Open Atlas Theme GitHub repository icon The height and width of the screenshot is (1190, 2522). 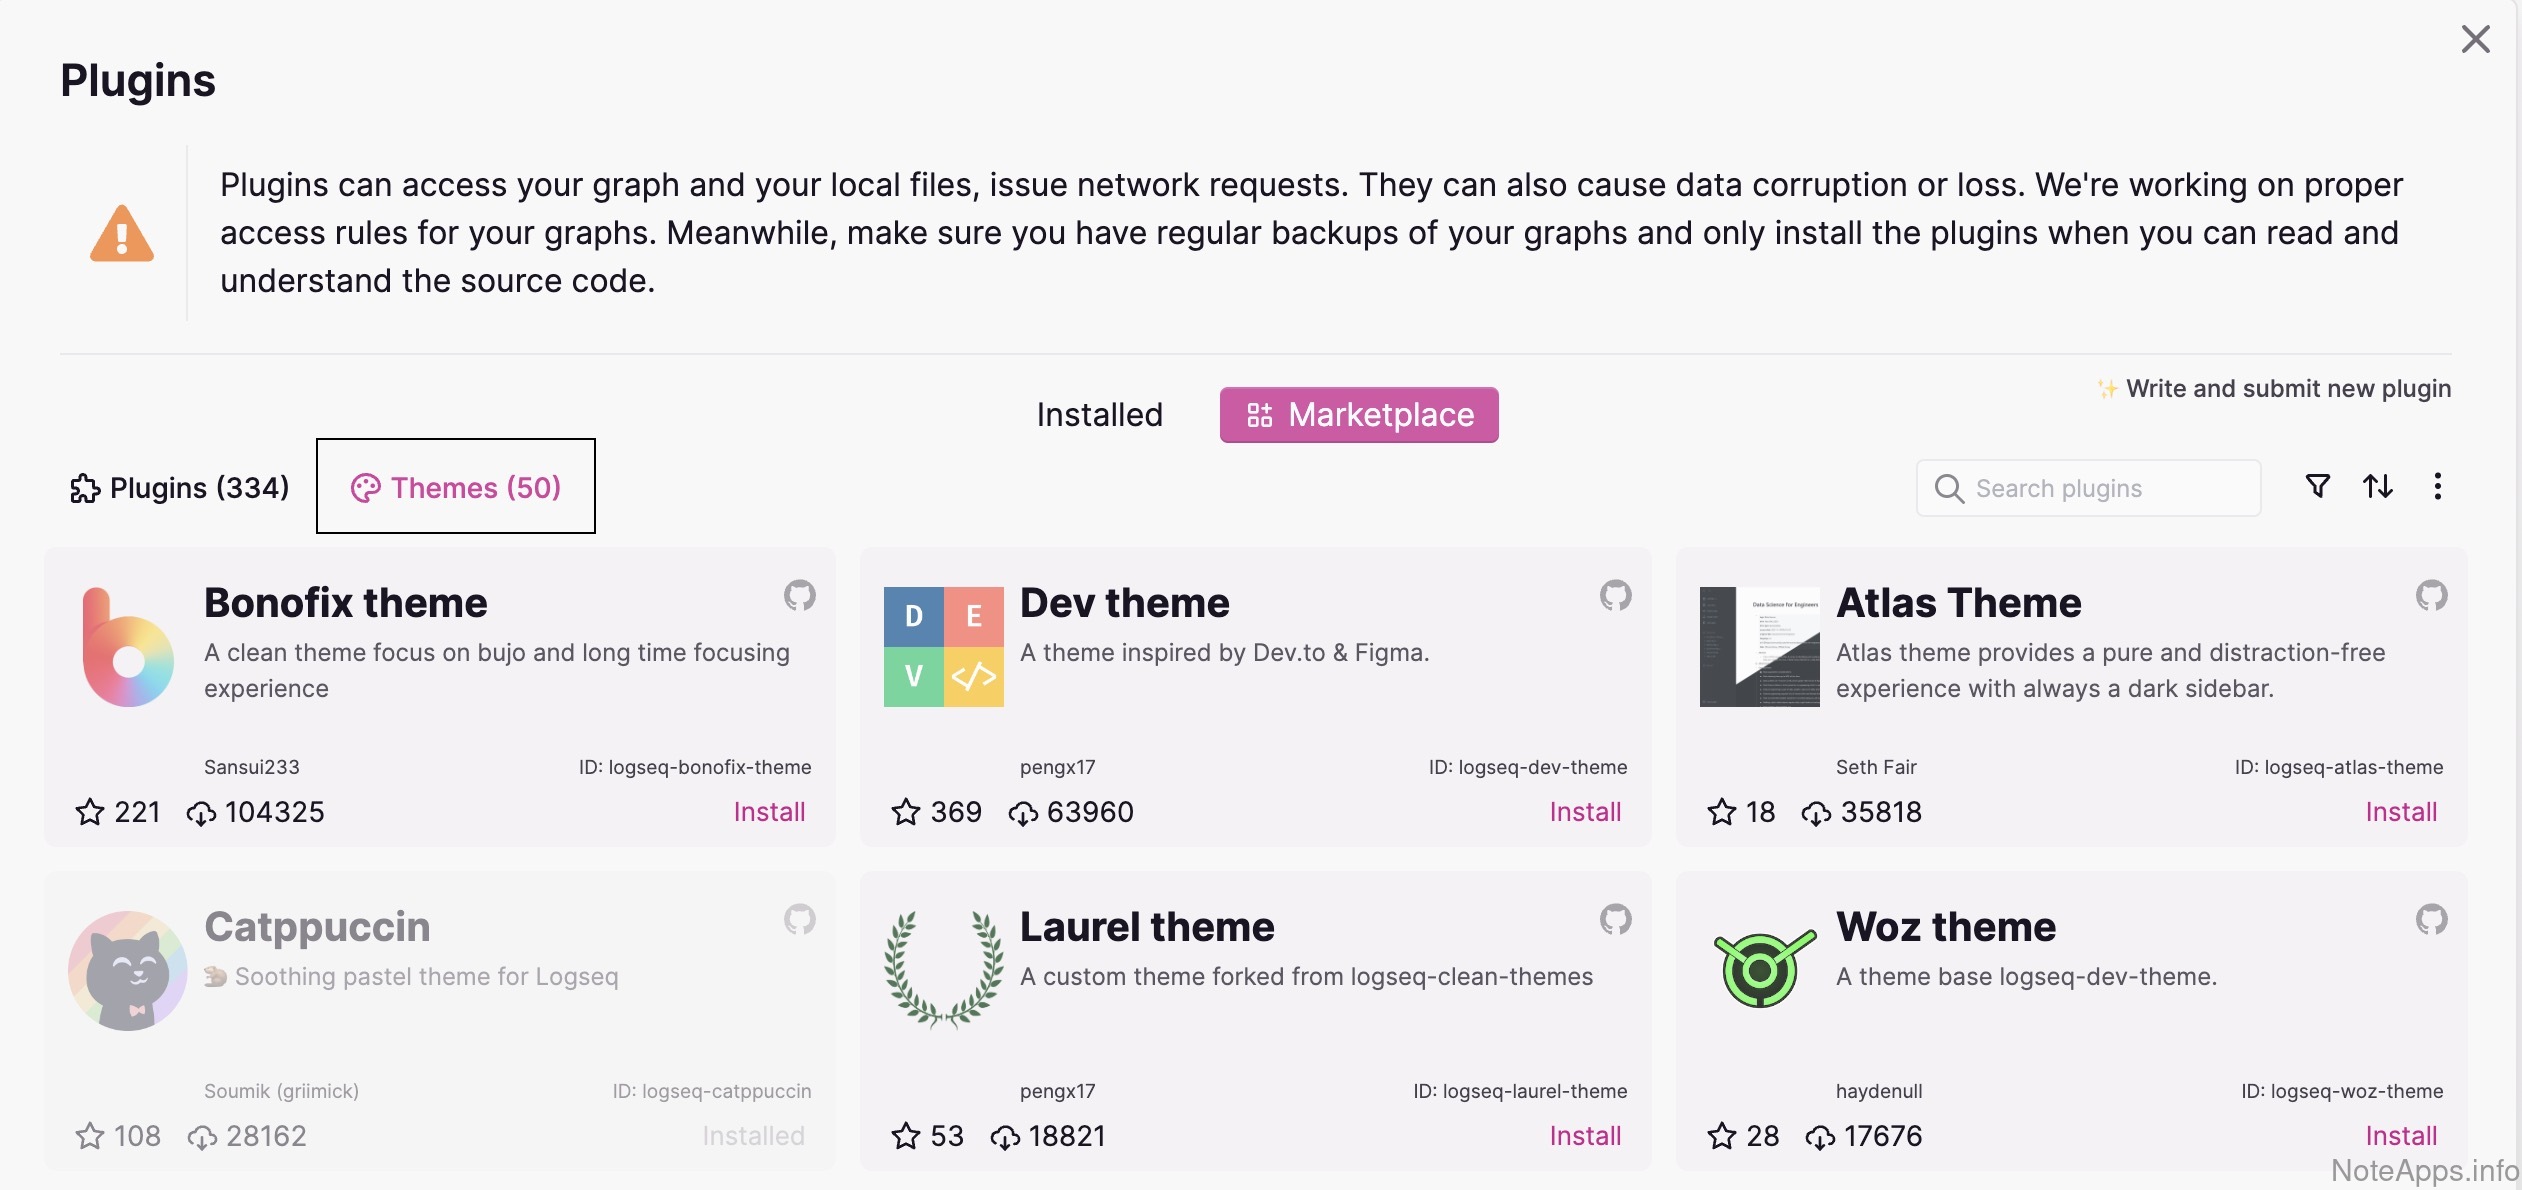pos(2431,596)
